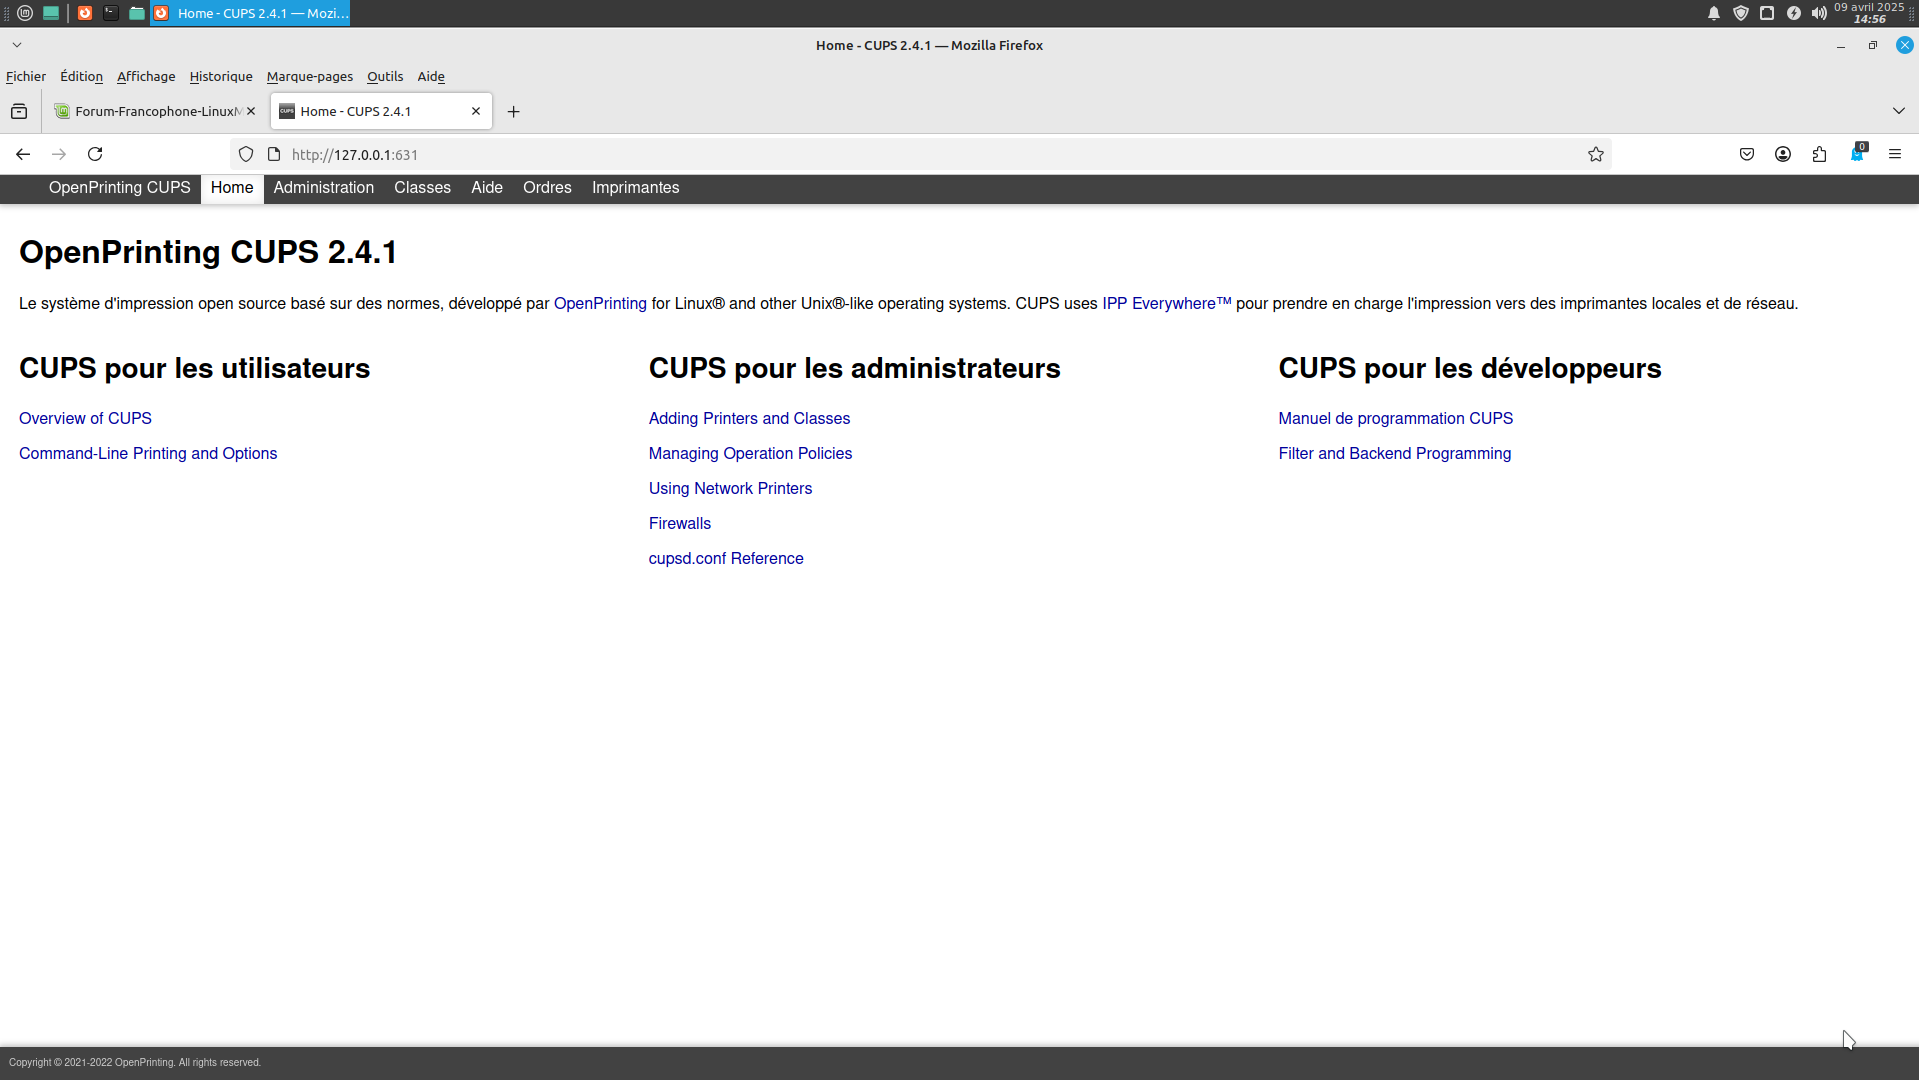Image resolution: width=1919 pixels, height=1080 pixels.
Task: Open Filter and Backend Programming
Action: 1394,454
